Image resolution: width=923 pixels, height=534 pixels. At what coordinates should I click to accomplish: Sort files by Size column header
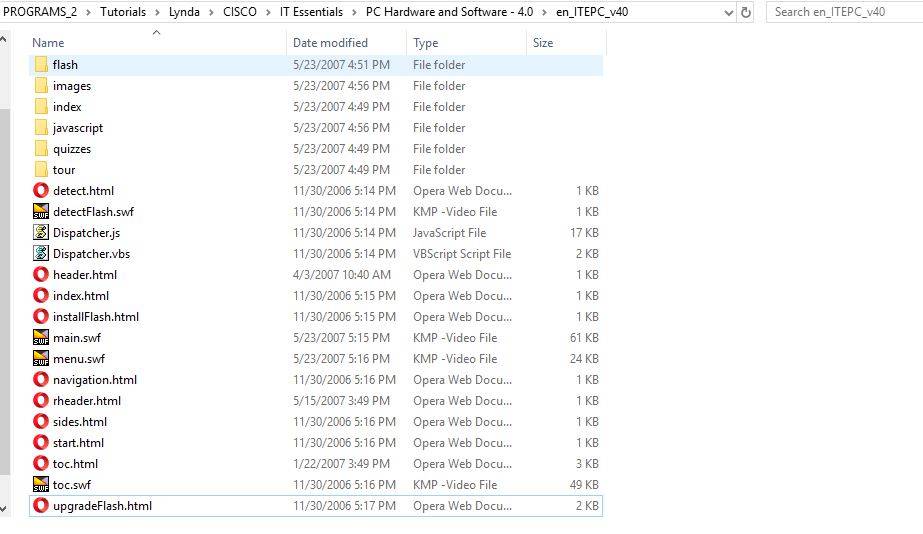click(x=566, y=42)
